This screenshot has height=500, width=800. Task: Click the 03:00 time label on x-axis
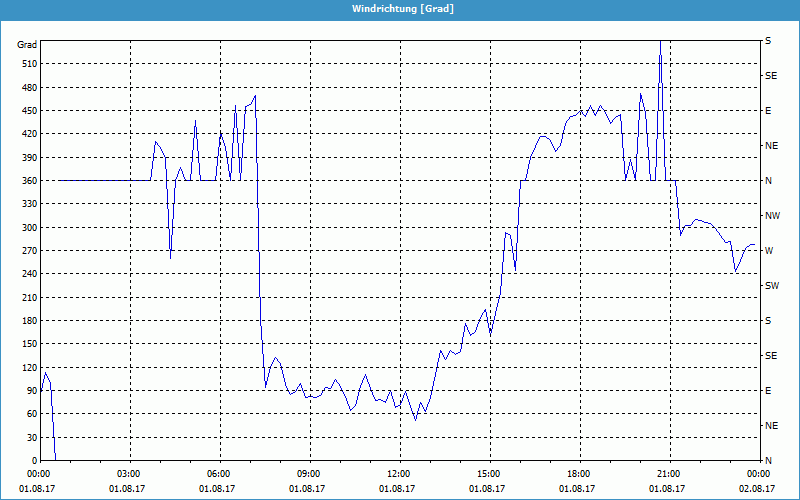(129, 473)
